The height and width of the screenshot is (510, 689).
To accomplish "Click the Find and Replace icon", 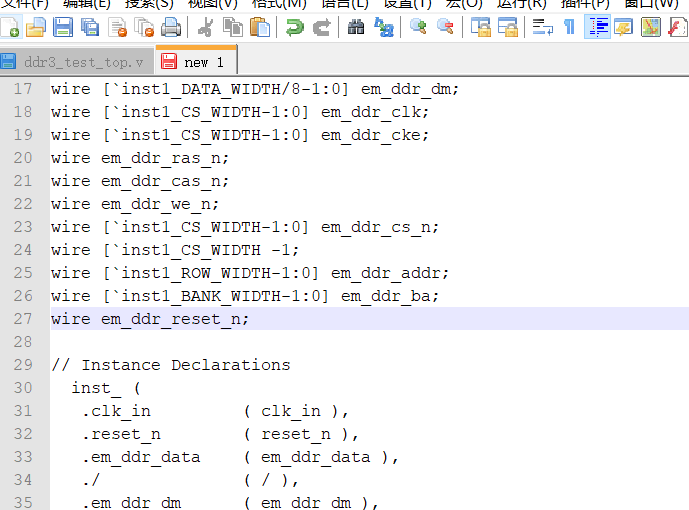I will [383, 27].
